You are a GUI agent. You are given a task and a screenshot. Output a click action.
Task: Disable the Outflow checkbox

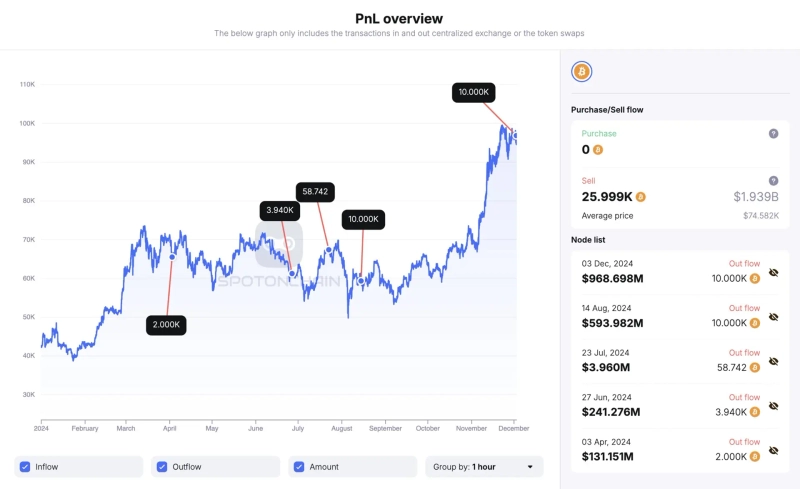click(x=163, y=467)
